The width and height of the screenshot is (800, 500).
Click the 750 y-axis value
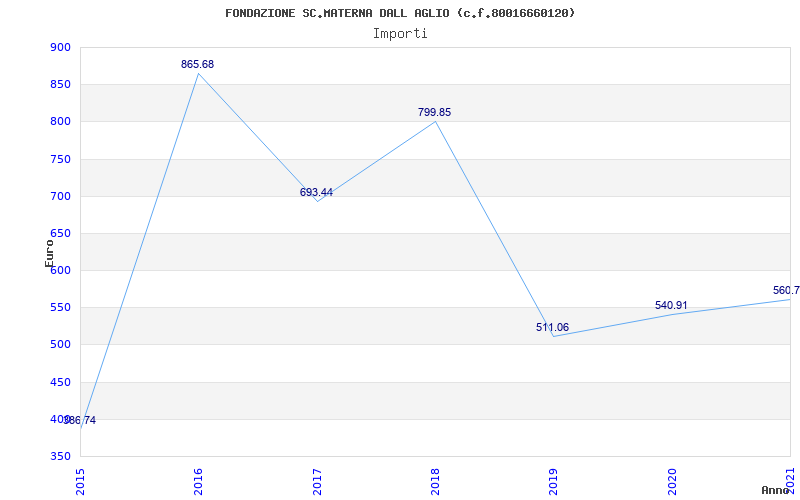click(x=60, y=159)
